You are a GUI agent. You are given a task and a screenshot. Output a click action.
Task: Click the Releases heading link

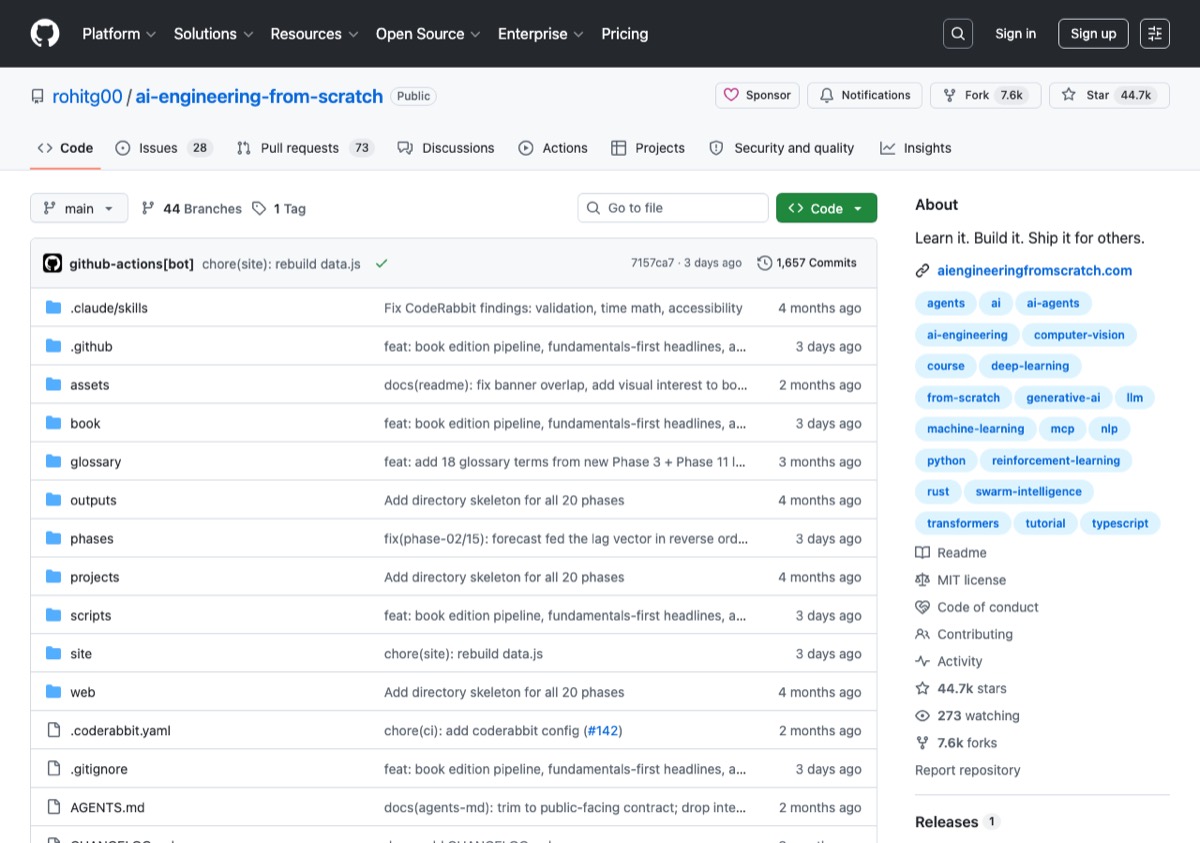click(946, 822)
